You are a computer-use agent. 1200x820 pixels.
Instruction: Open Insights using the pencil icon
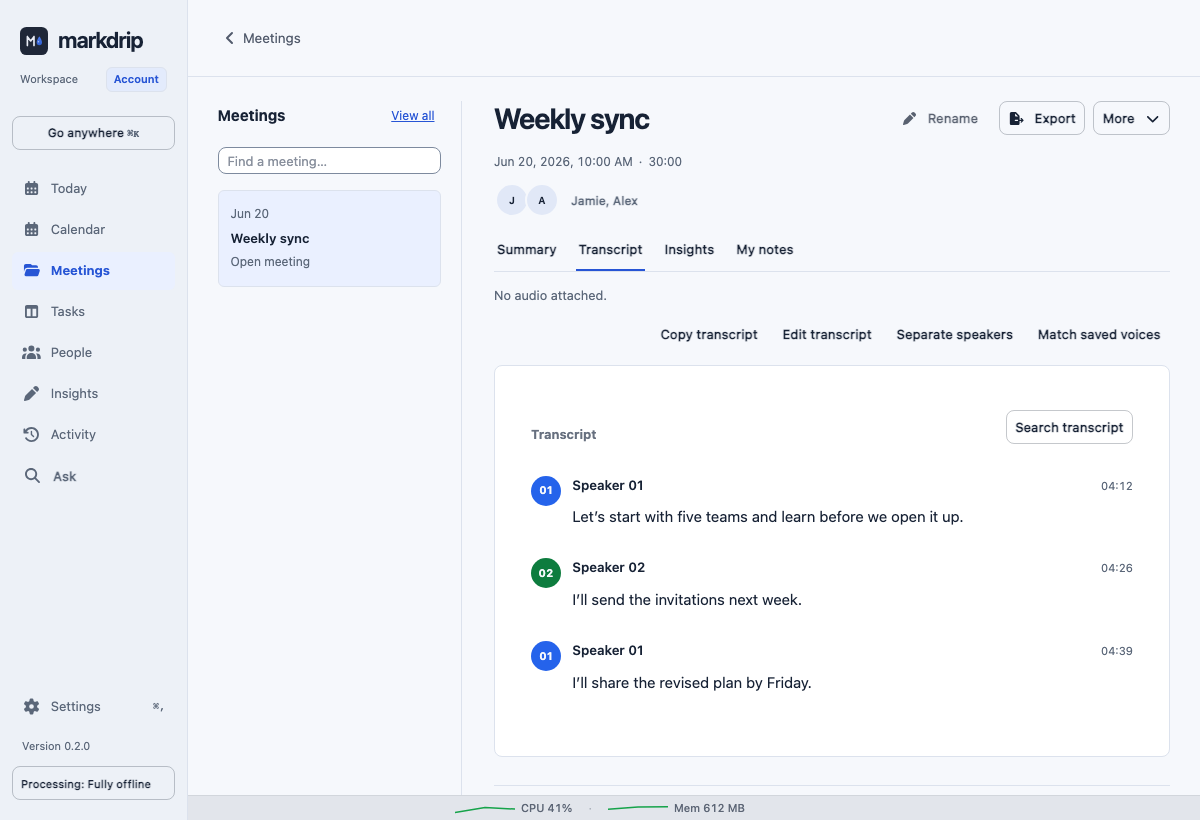tap(32, 393)
